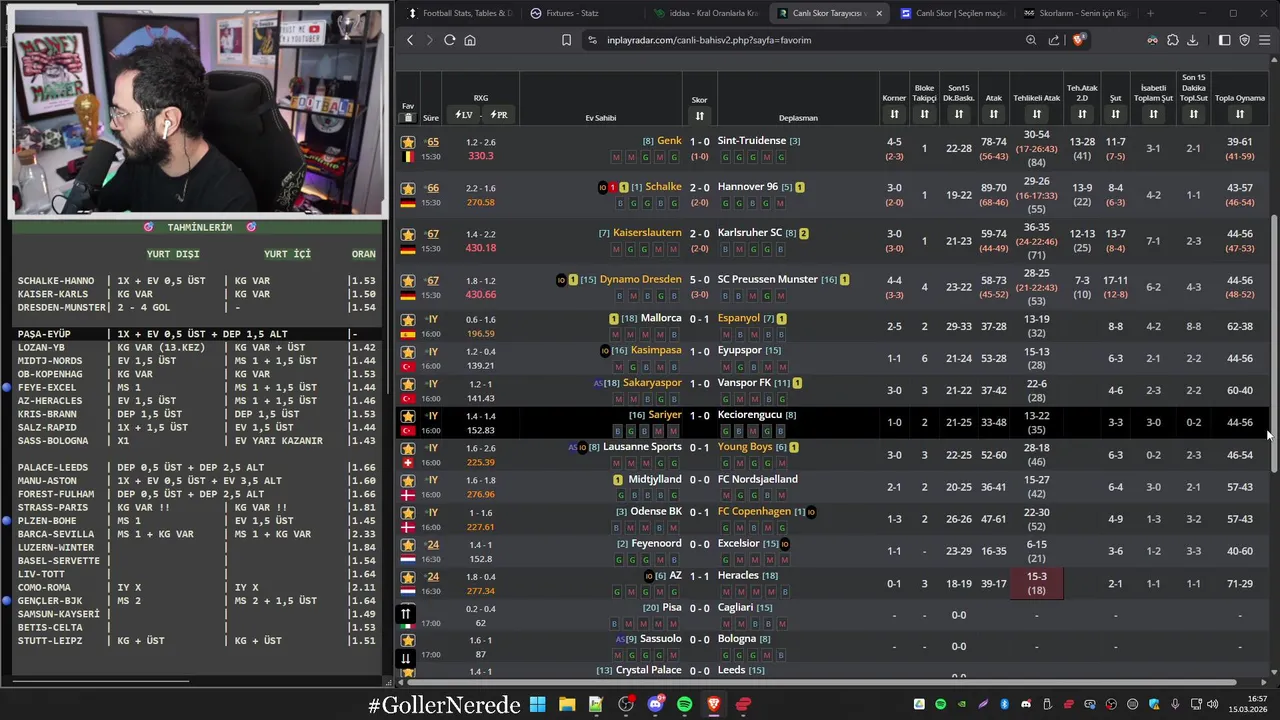The image size is (1280, 720).
Task: Click the highlighted 15-3 Tehlikeli Atak cell for AZ
Action: (1037, 583)
